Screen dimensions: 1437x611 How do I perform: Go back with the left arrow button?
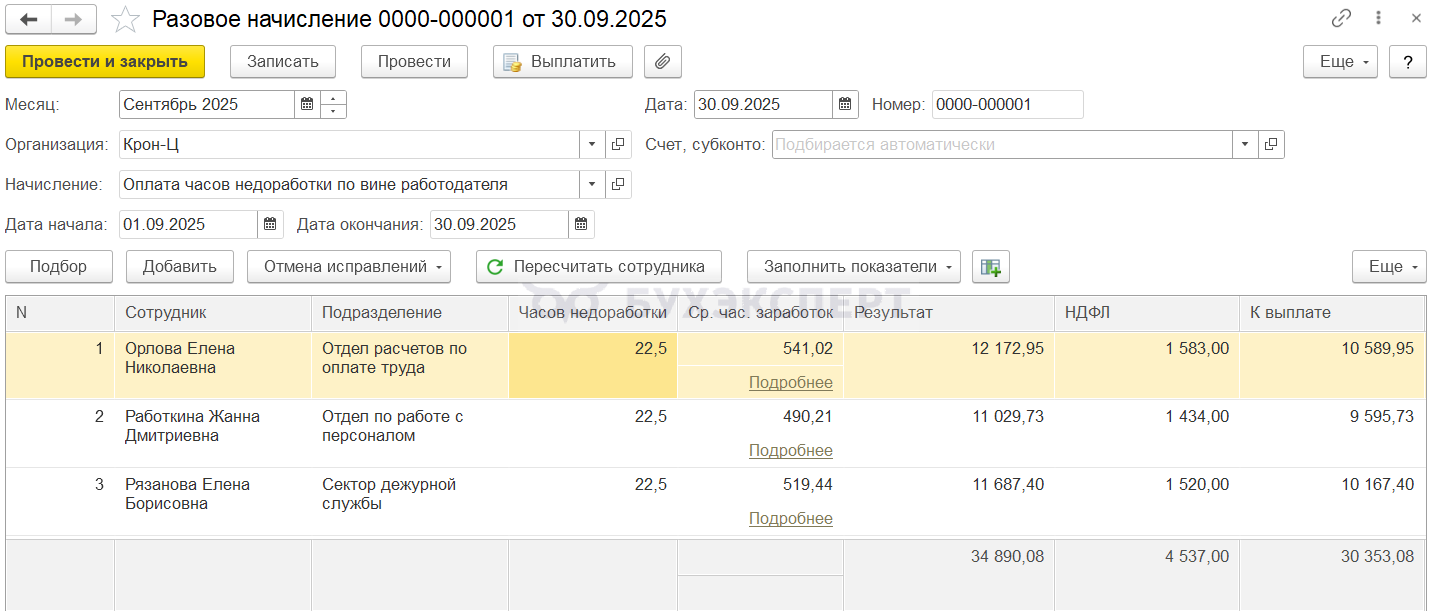pos(29,19)
